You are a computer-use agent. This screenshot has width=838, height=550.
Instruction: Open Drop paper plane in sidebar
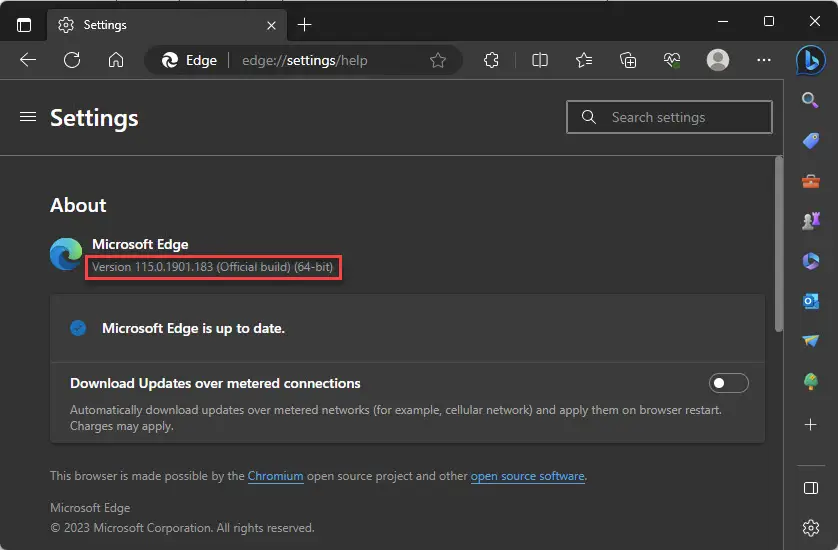[811, 340]
